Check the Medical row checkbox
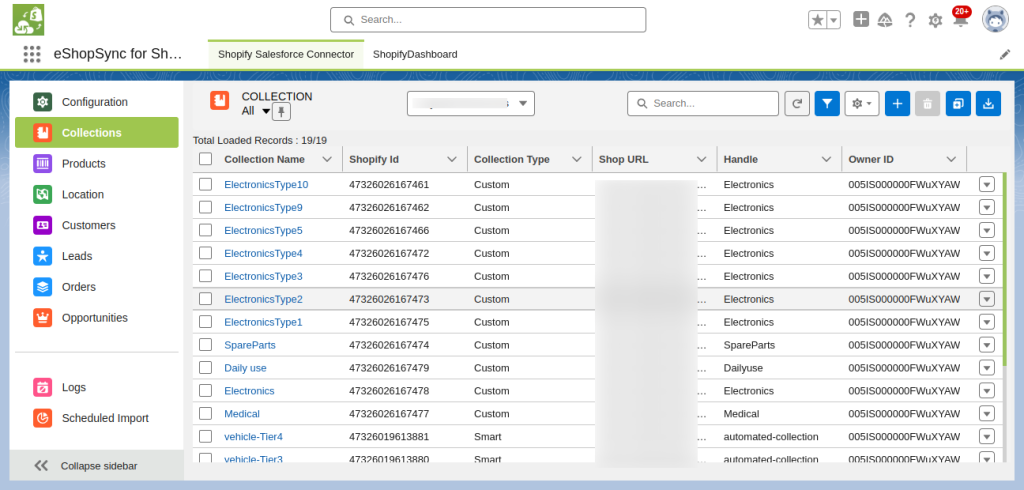Viewport: 1024px width, 490px height. tap(206, 414)
